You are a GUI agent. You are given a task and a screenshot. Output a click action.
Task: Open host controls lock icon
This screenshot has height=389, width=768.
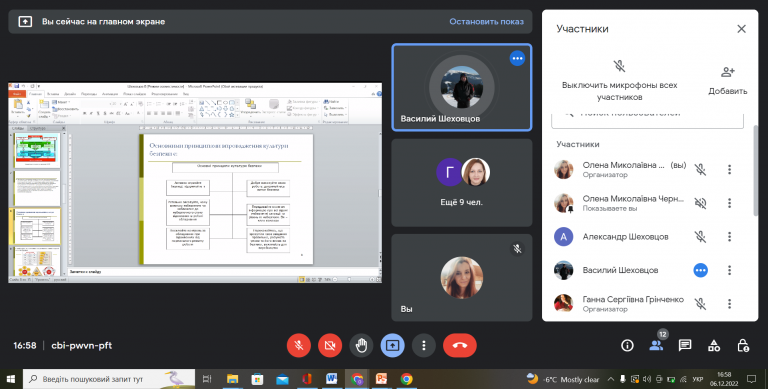[x=743, y=345]
